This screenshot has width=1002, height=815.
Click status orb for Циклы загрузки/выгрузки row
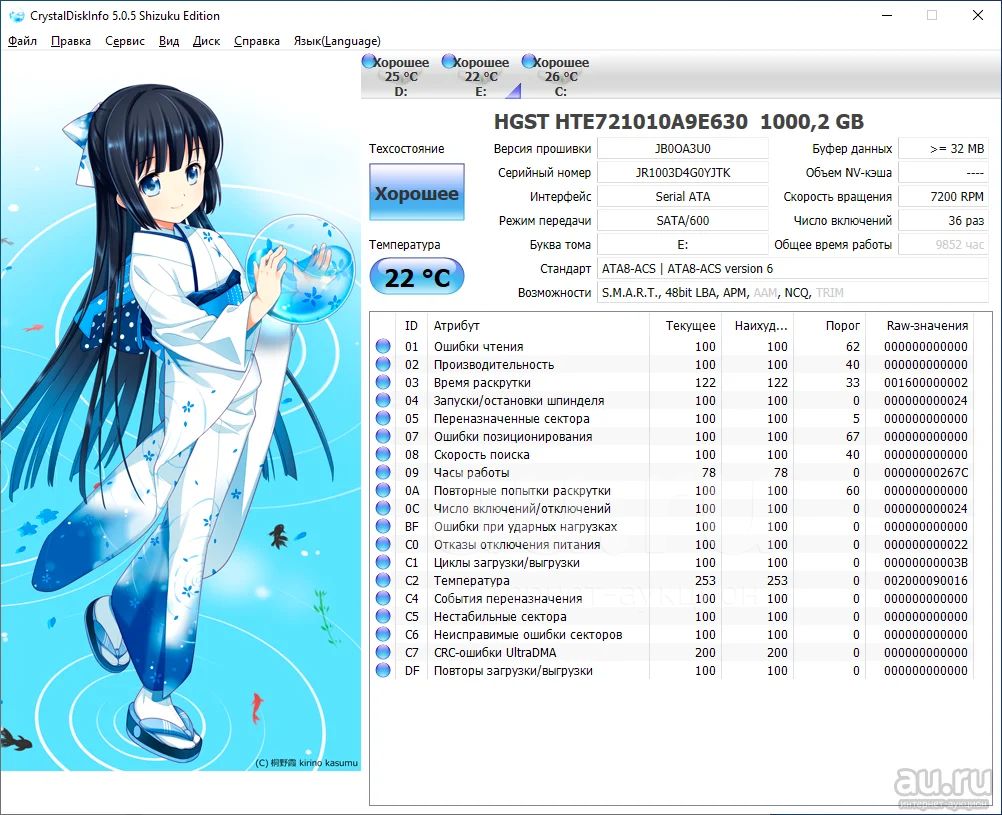(383, 563)
